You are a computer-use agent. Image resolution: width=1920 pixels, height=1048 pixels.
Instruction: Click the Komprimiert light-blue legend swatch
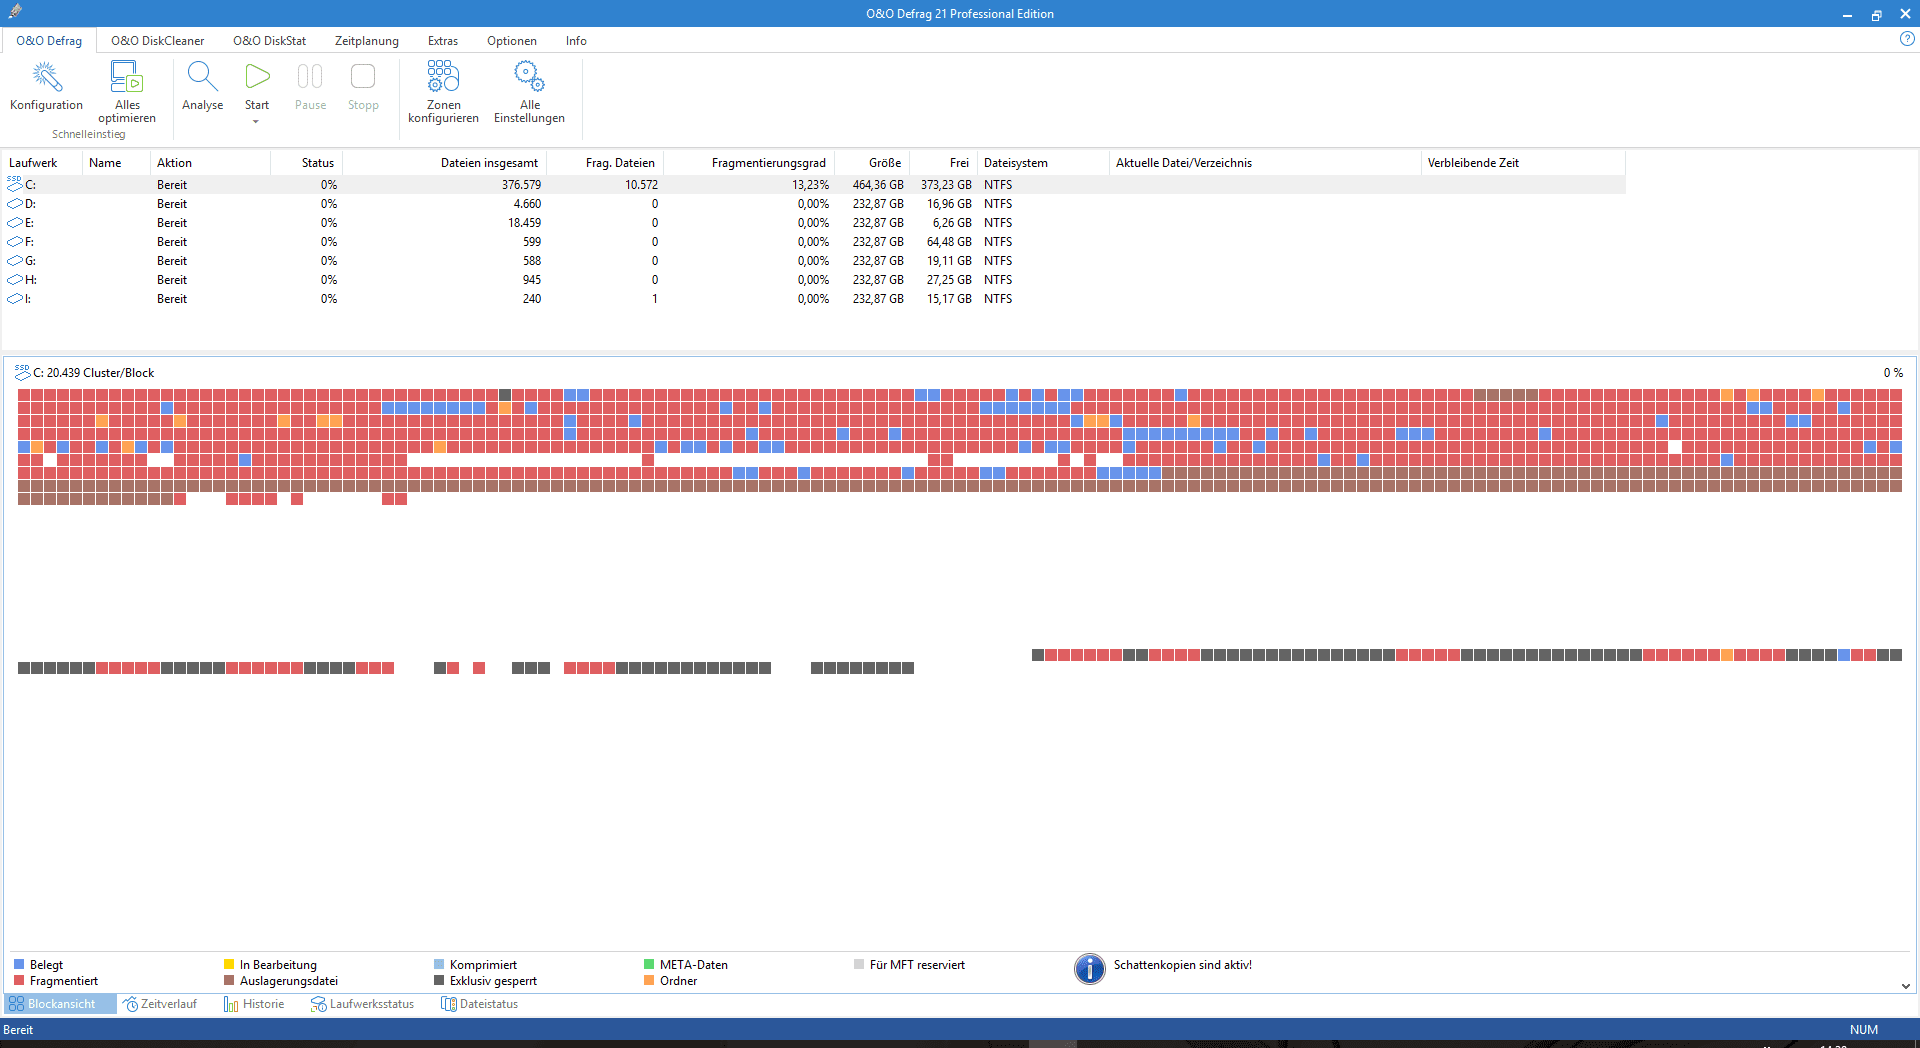point(439,965)
